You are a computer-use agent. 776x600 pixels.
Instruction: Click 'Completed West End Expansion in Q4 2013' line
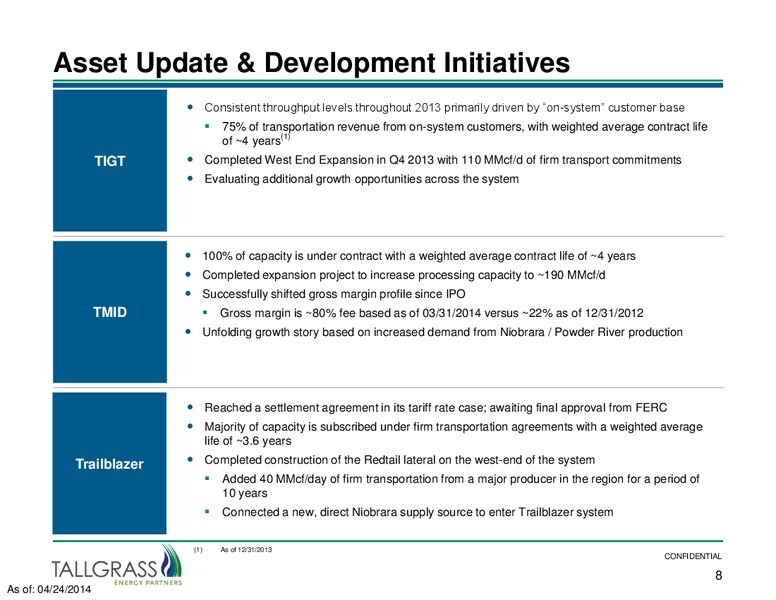coord(443,160)
